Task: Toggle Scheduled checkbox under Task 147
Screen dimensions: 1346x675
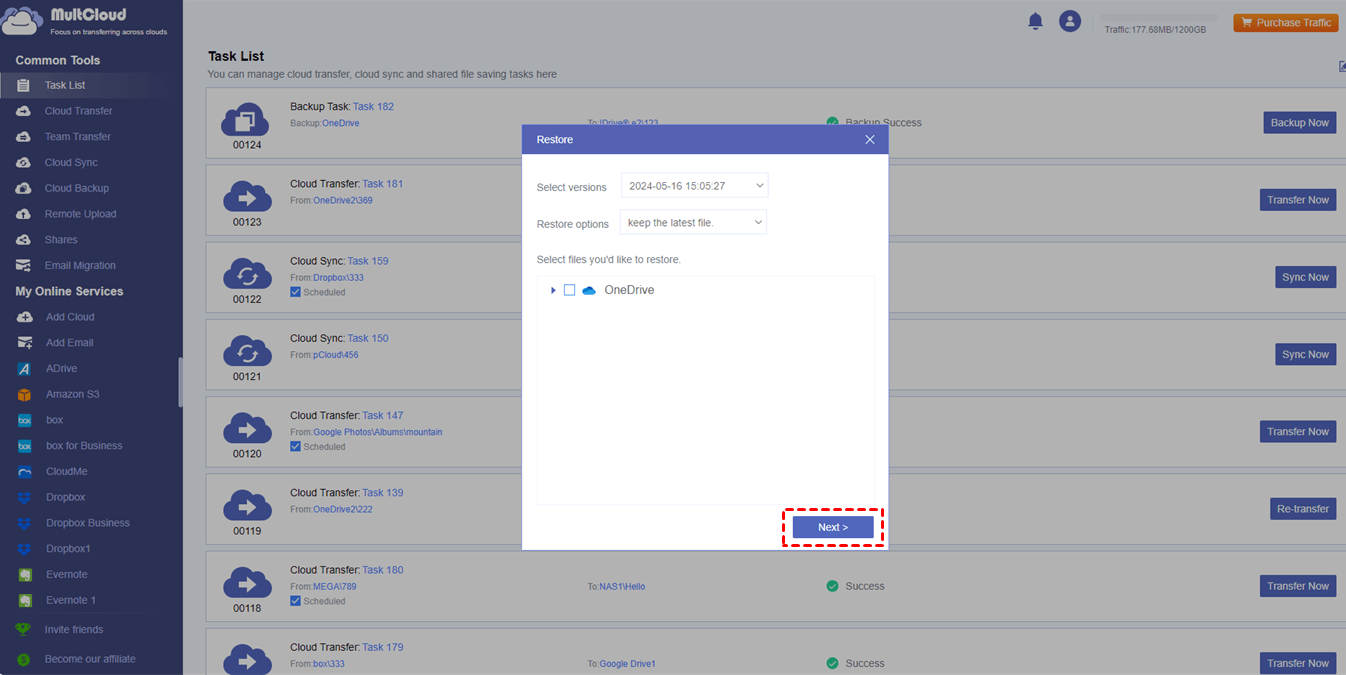Action: pos(295,447)
